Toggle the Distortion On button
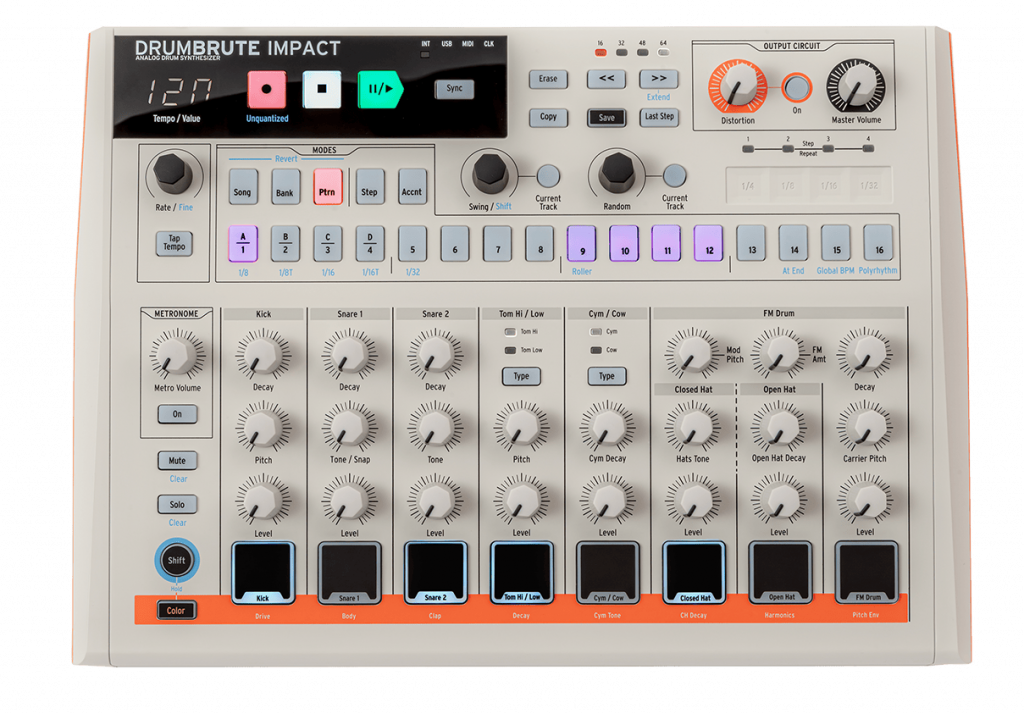Viewport: 1024px width, 714px height. click(796, 88)
